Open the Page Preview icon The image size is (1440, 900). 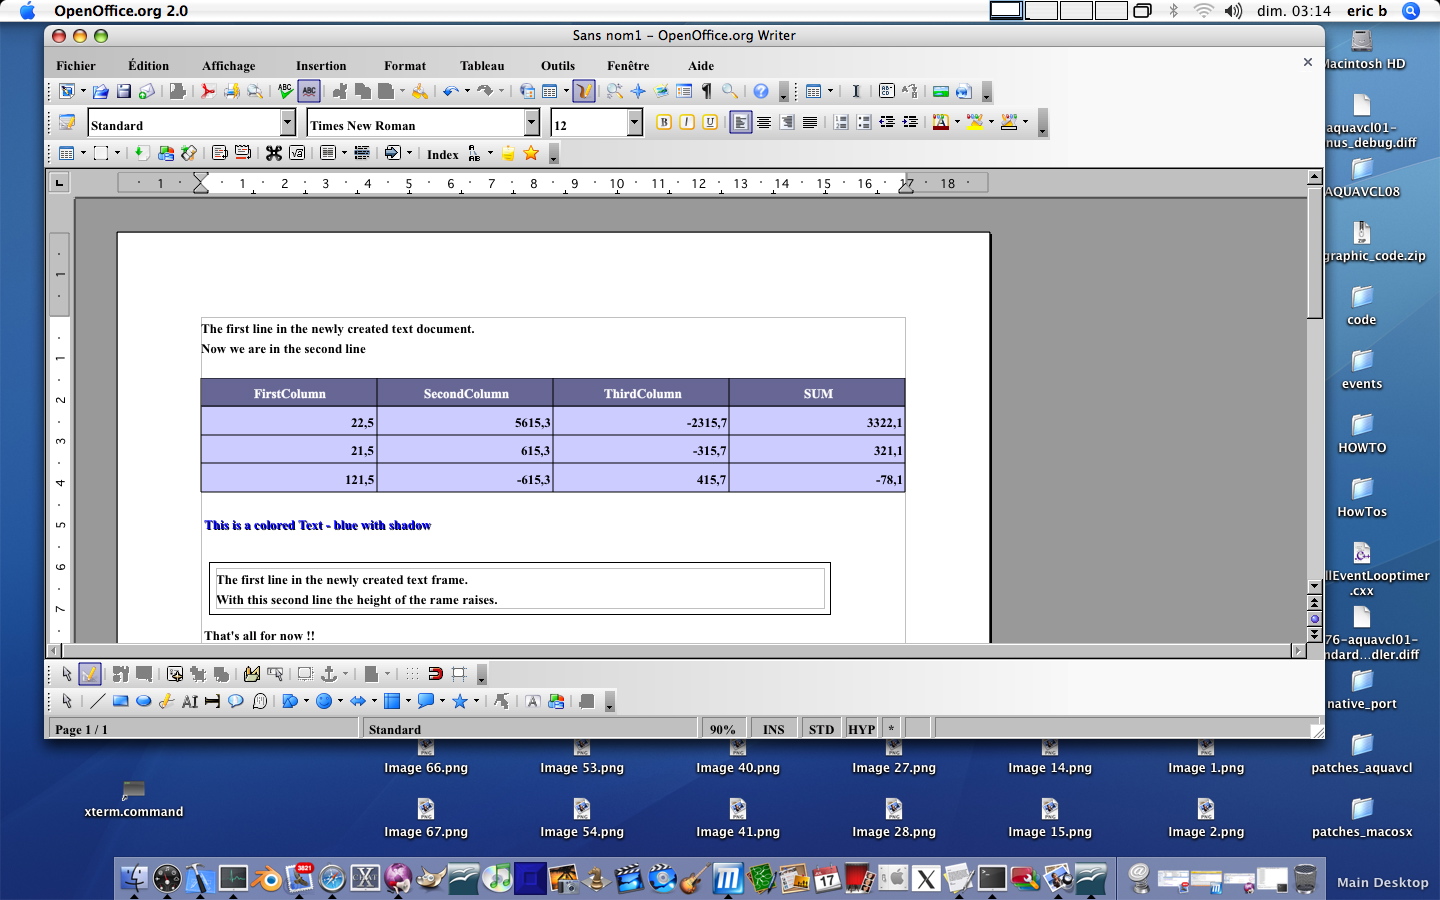point(255,92)
